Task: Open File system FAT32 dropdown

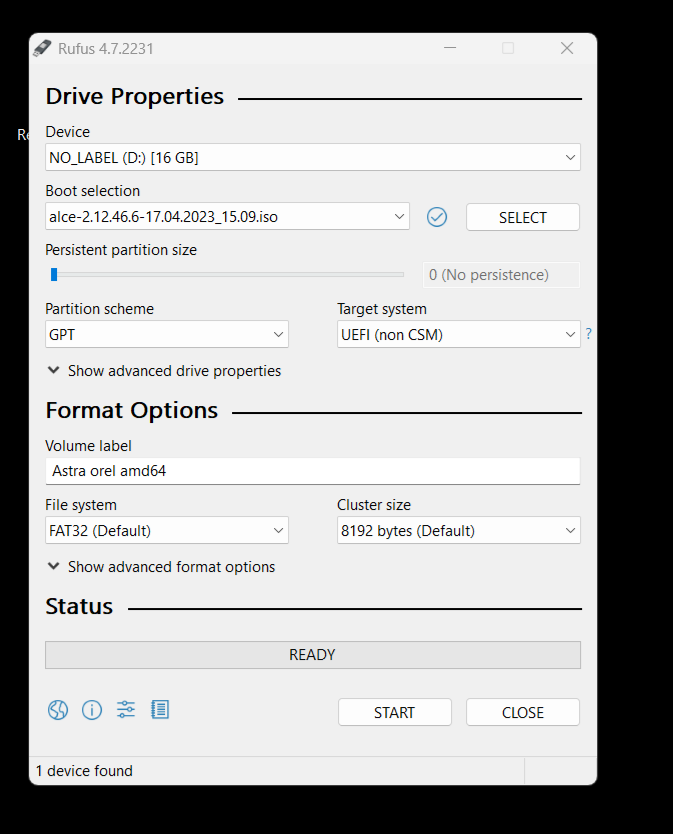Action: tap(167, 530)
